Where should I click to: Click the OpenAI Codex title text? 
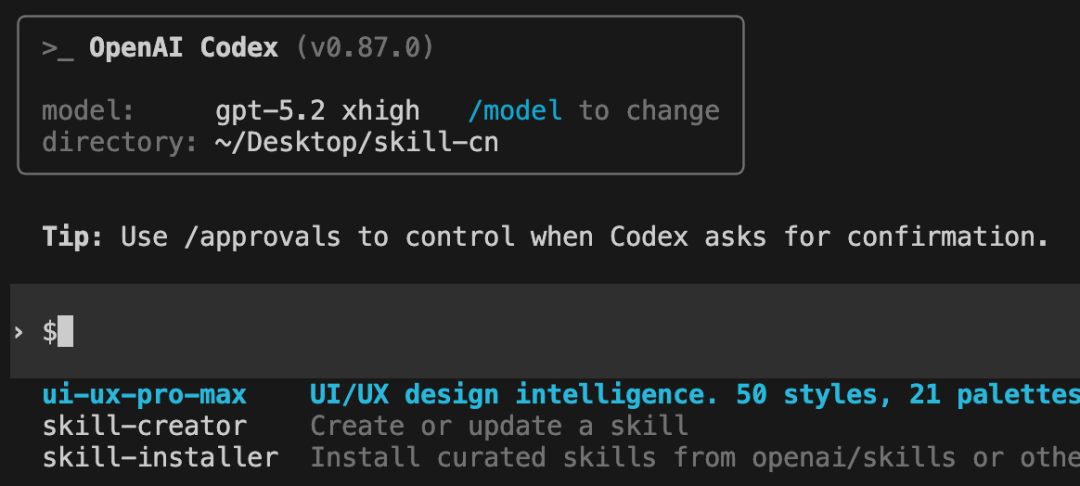point(184,48)
